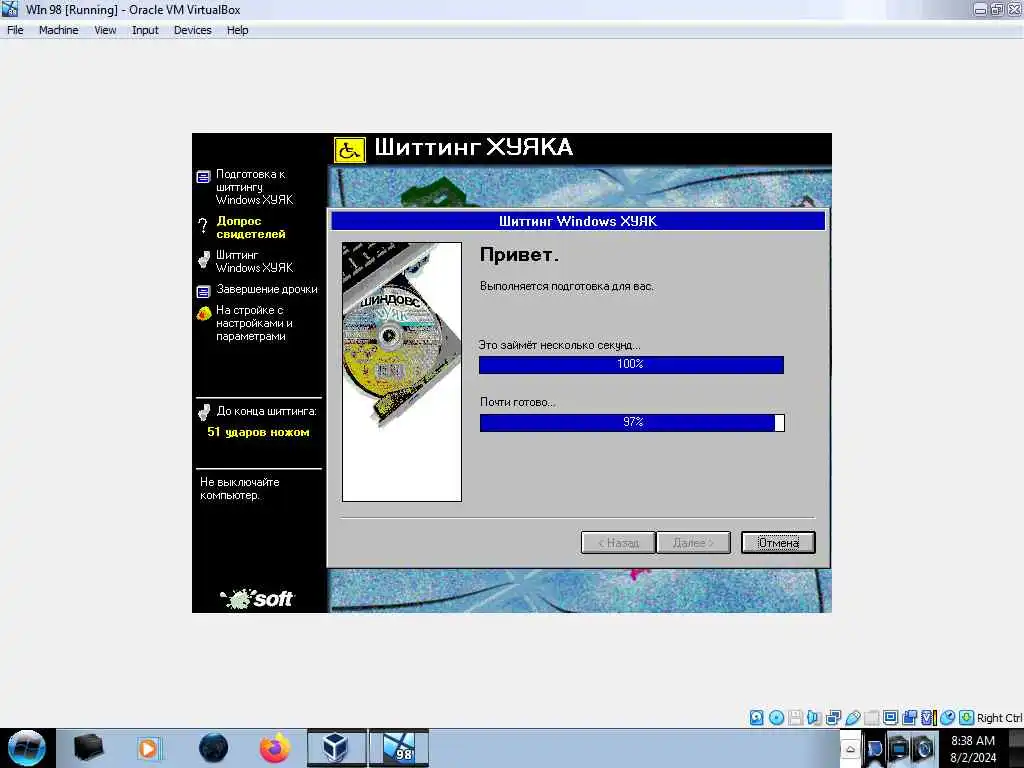This screenshot has width=1024, height=768.
Task: Click the USB devices status icon
Action: (852, 718)
